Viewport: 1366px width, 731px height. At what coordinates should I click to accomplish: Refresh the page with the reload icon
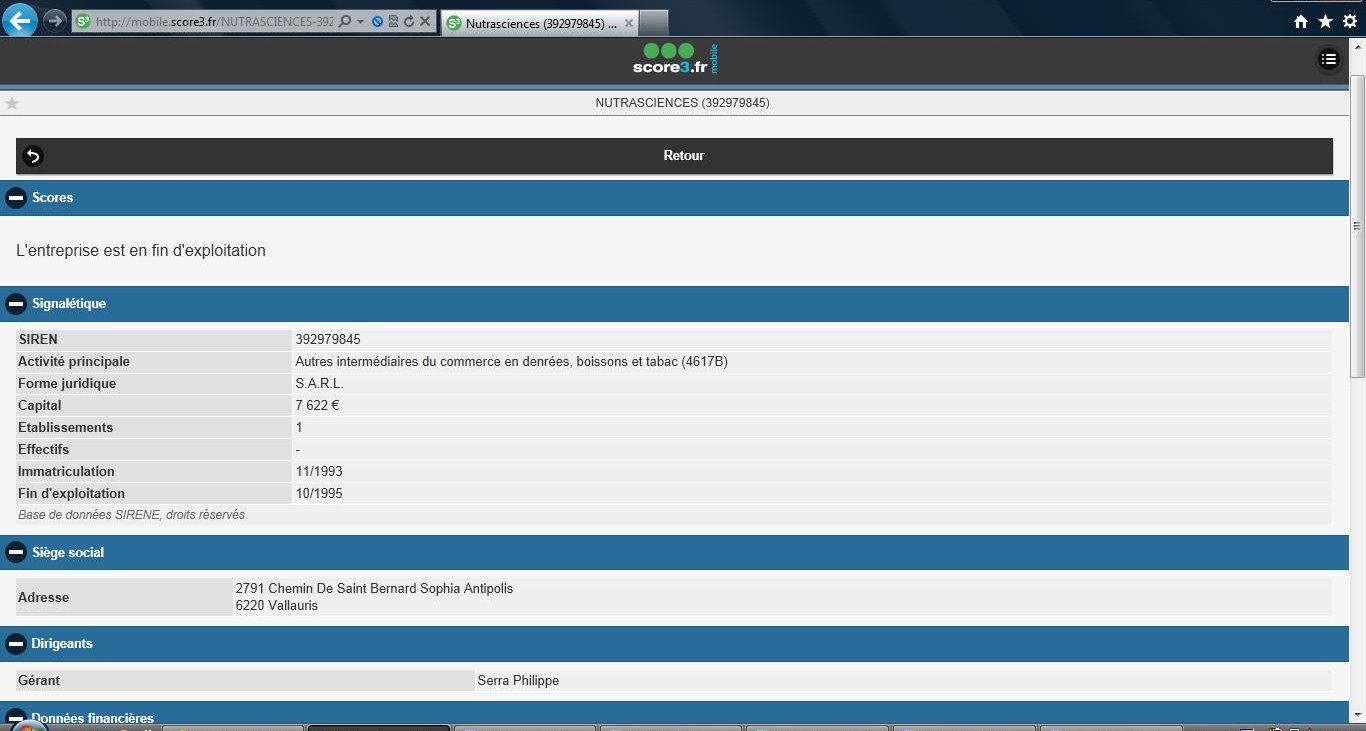pyautogui.click(x=409, y=21)
